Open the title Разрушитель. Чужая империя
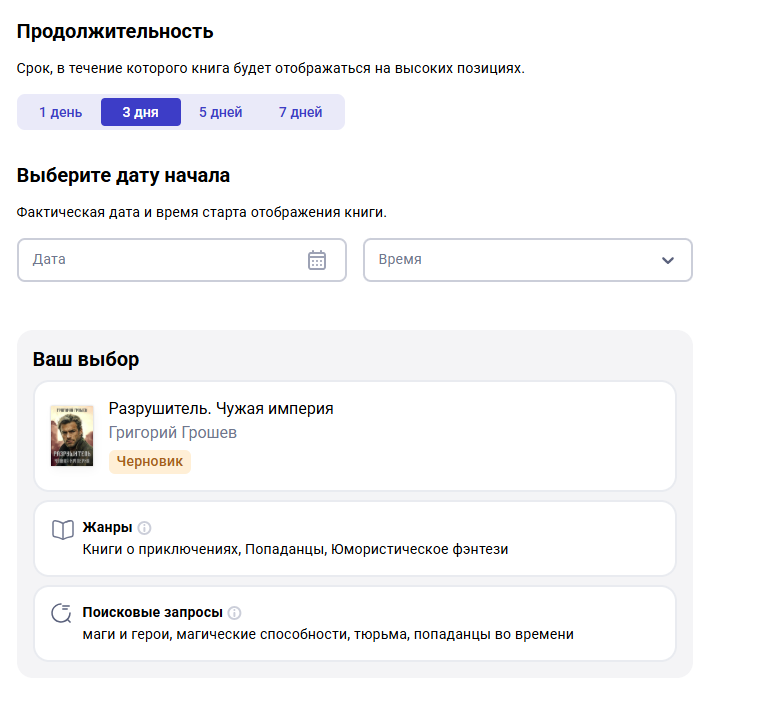This screenshot has height=709, width=777. pos(221,409)
